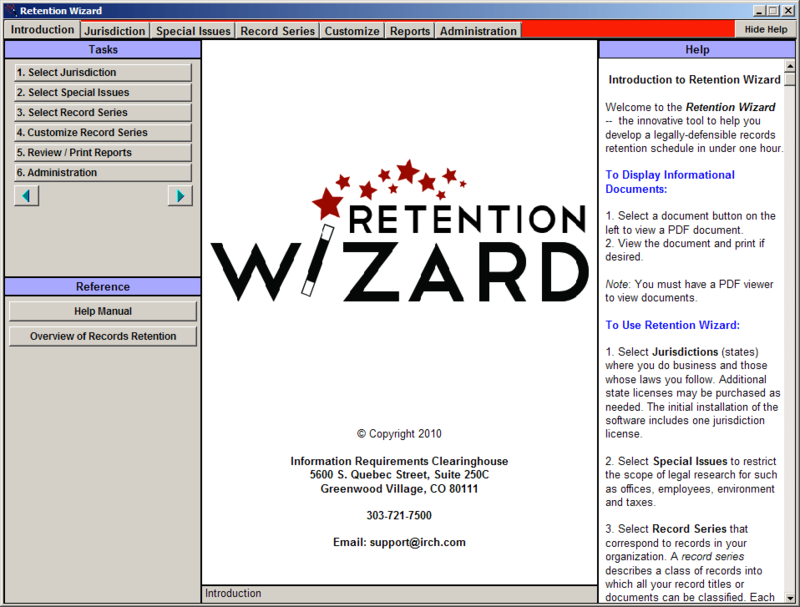Click the 3. Select Record Series task
This screenshot has height=607, width=800.
click(102, 113)
